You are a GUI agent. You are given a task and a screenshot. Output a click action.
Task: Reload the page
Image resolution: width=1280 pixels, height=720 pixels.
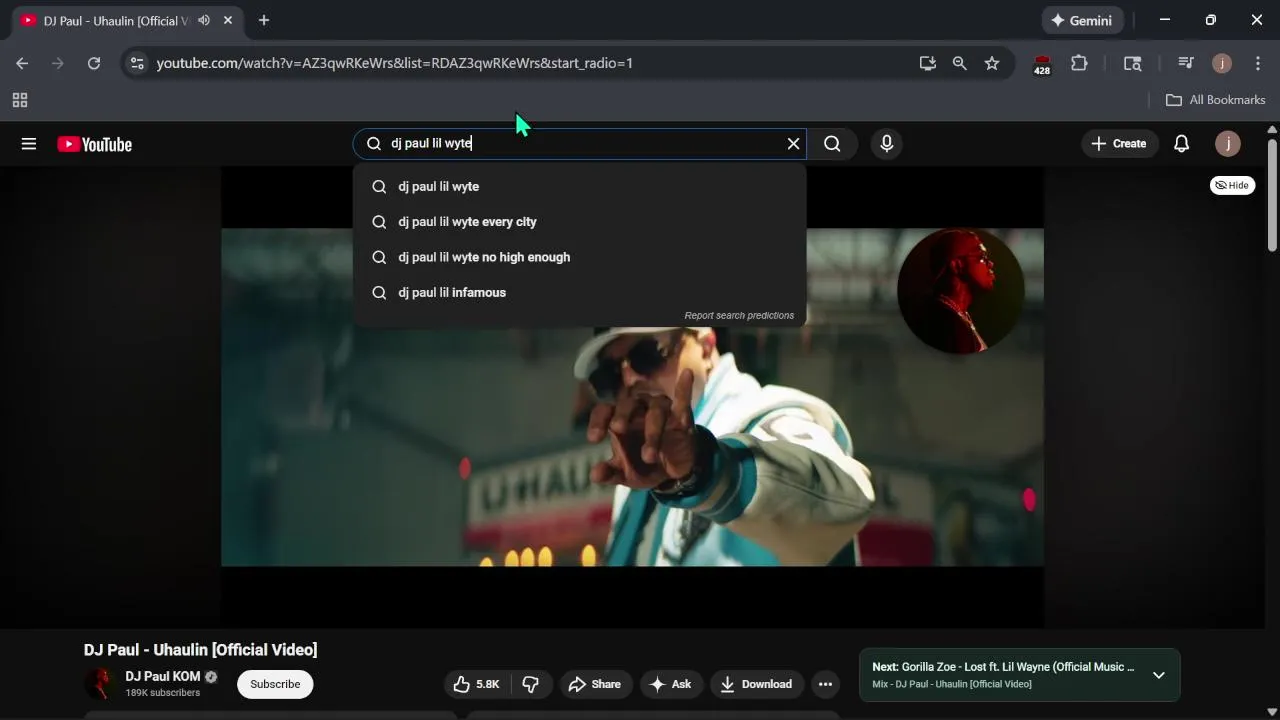[x=94, y=63]
